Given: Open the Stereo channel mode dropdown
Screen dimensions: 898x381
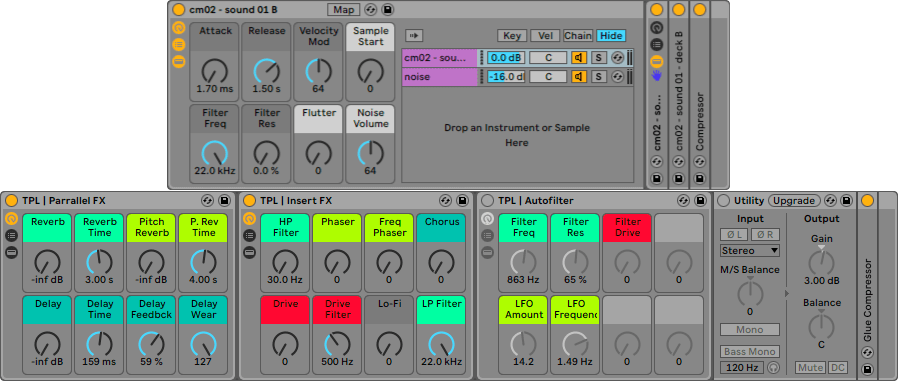Looking at the screenshot, I should [750, 250].
